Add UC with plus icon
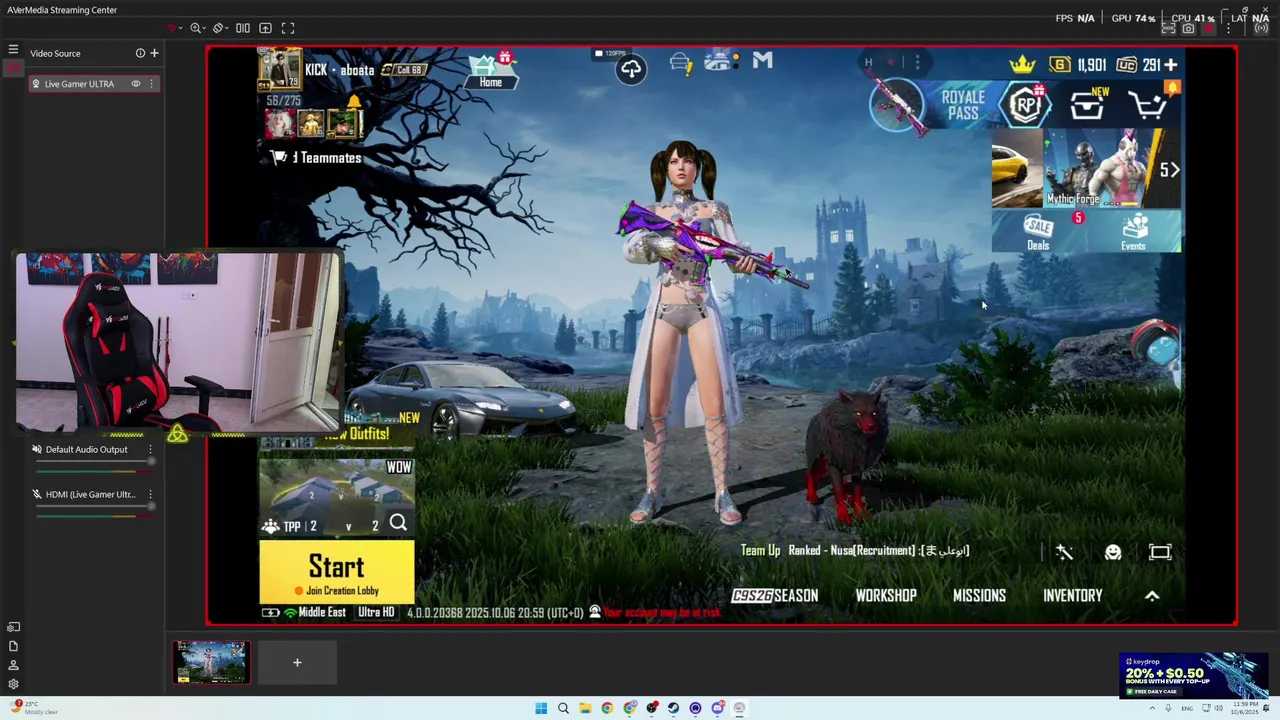 tap(1171, 65)
